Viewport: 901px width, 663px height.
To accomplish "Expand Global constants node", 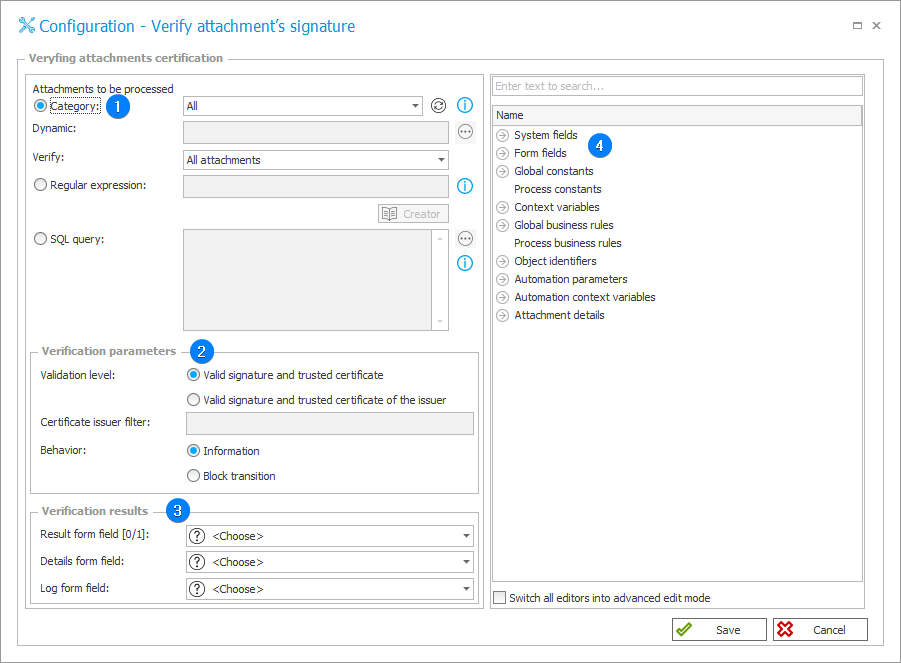I will click(503, 171).
